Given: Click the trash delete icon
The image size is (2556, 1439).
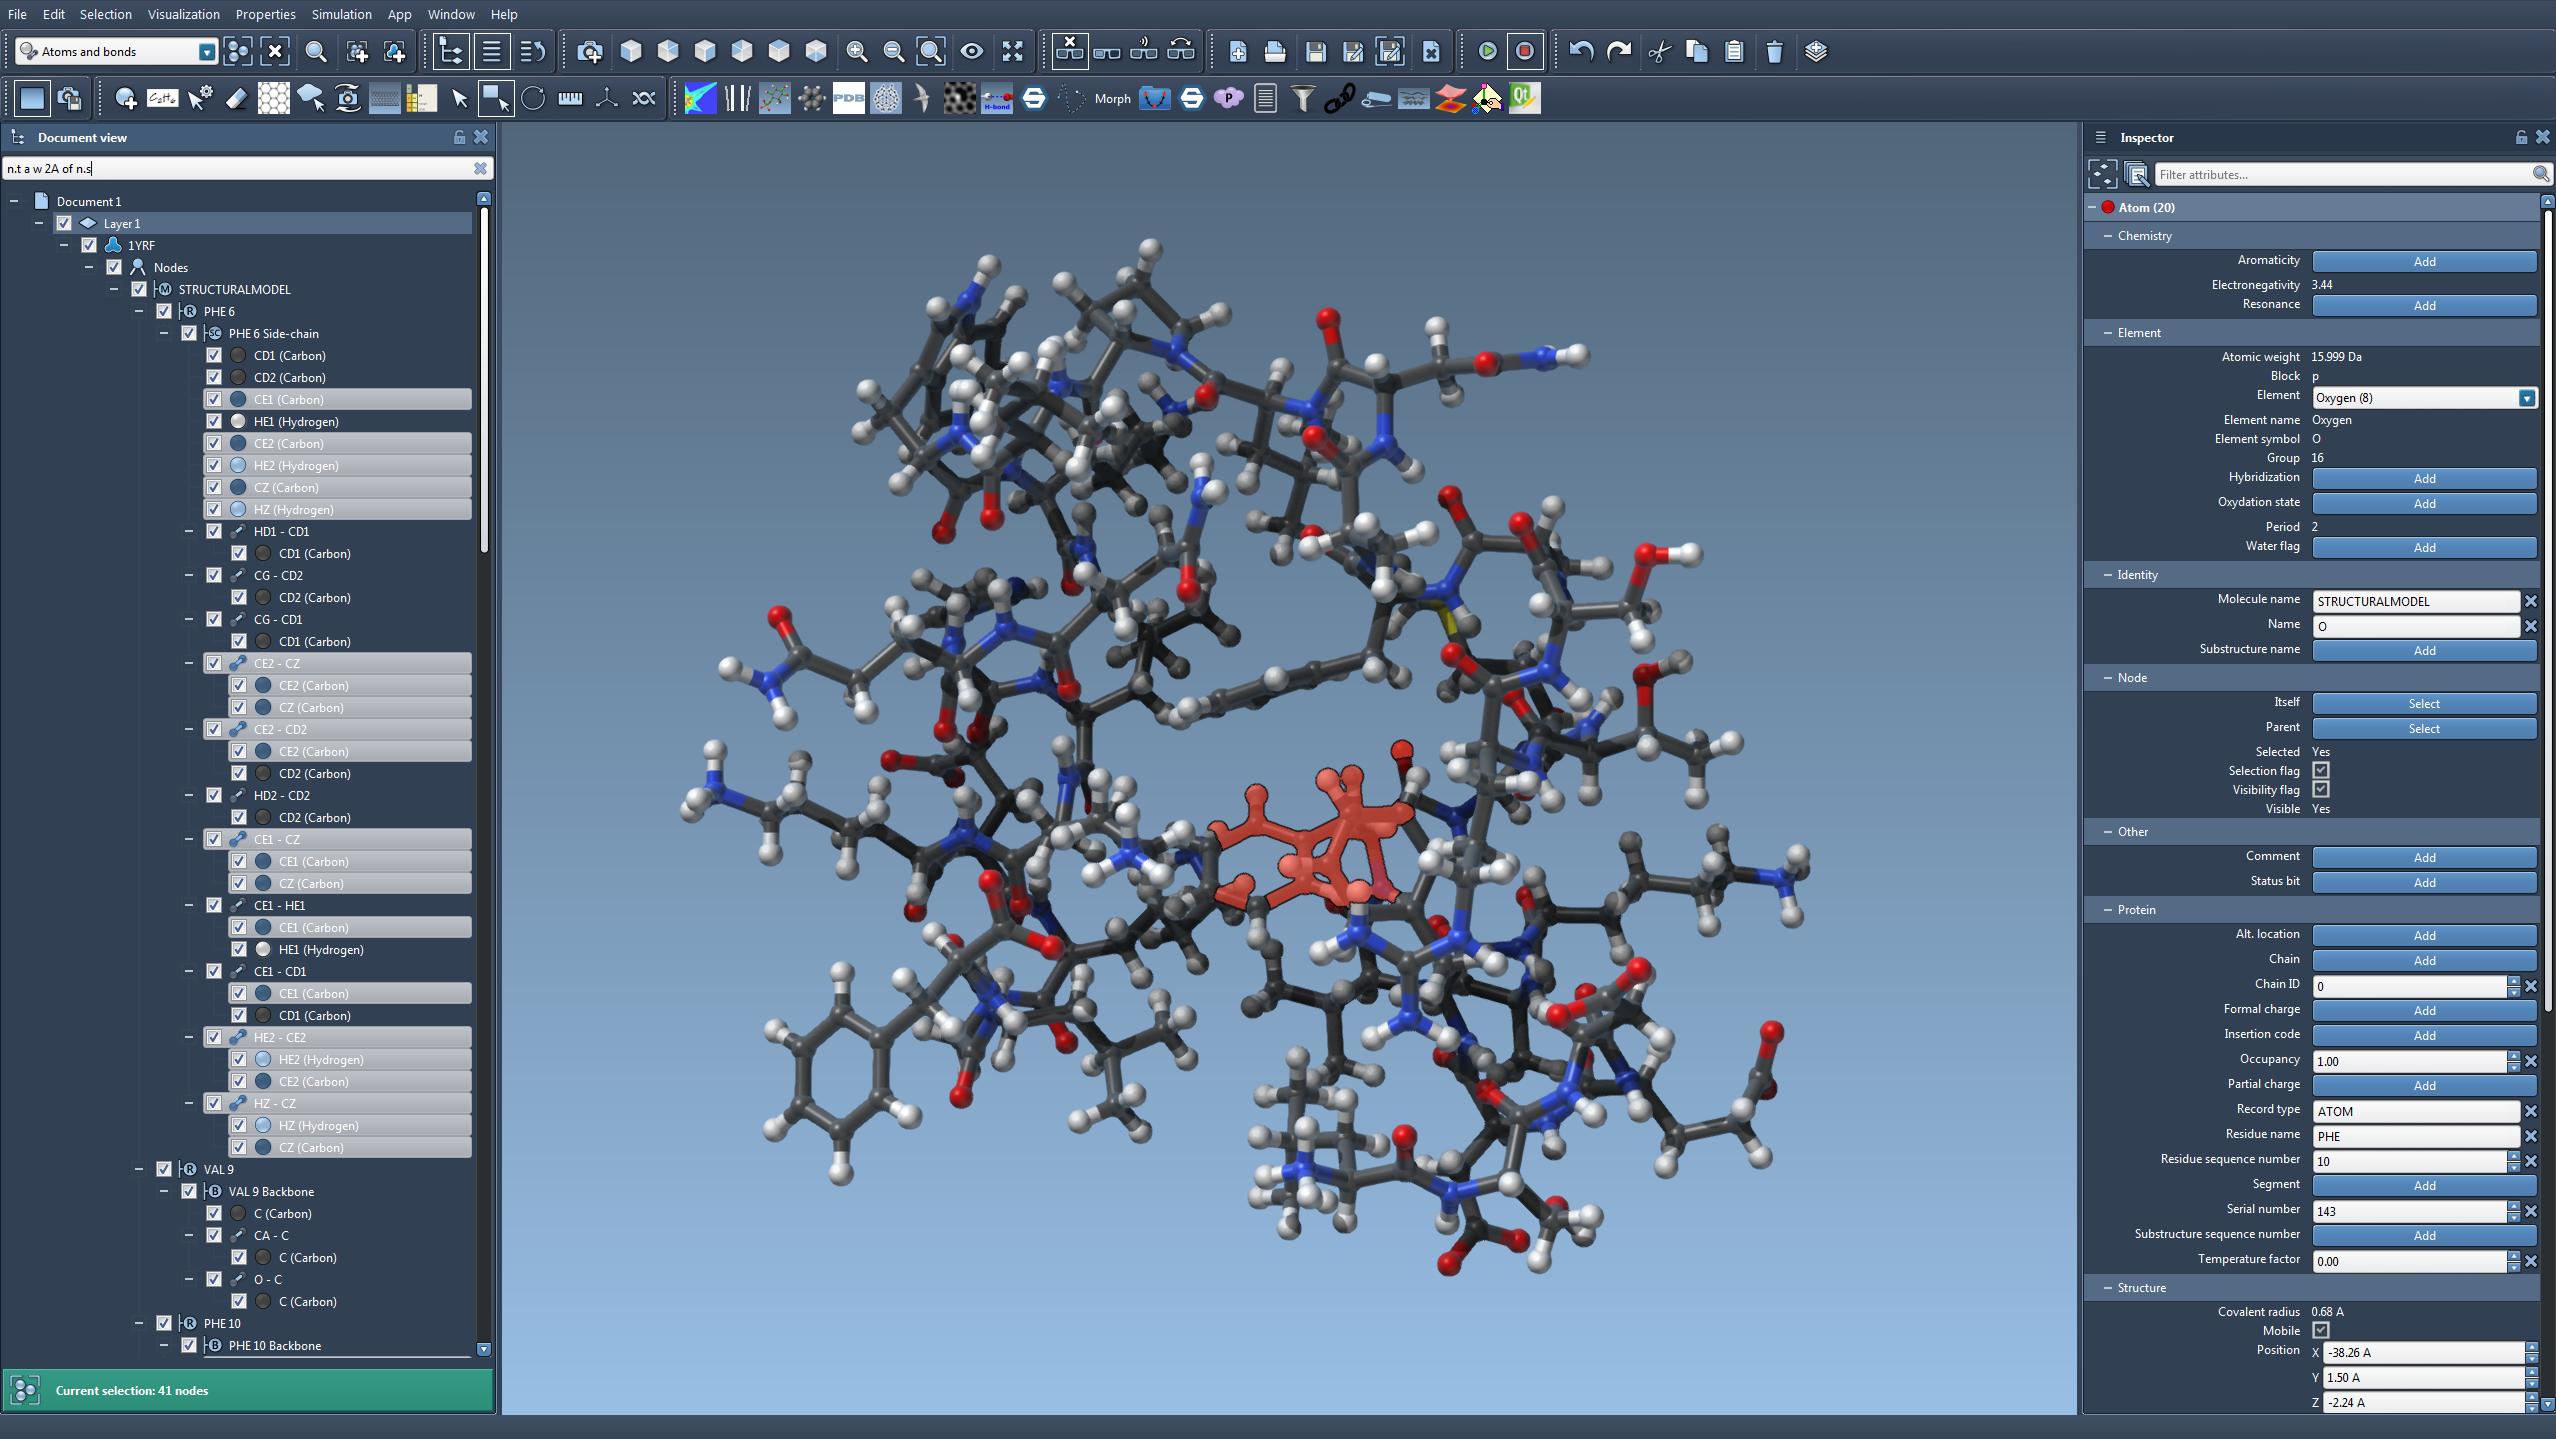Looking at the screenshot, I should pyautogui.click(x=1774, y=51).
